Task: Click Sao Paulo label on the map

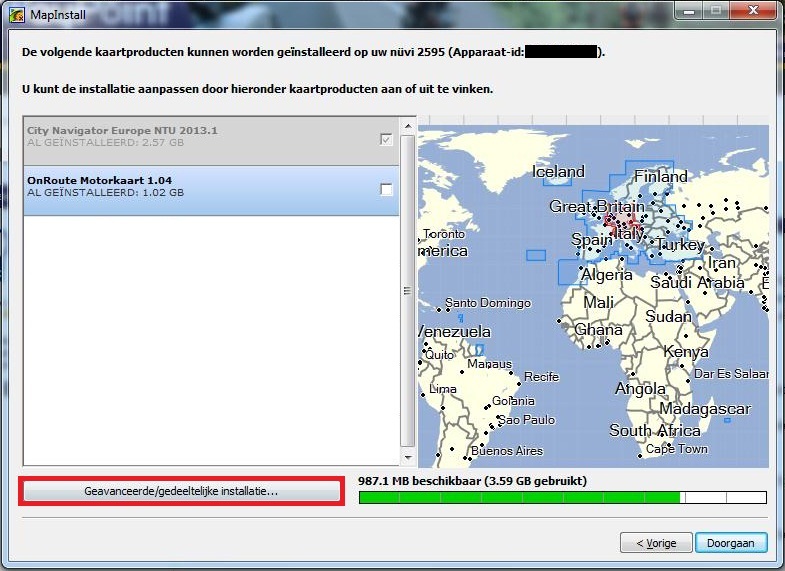Action: click(526, 420)
